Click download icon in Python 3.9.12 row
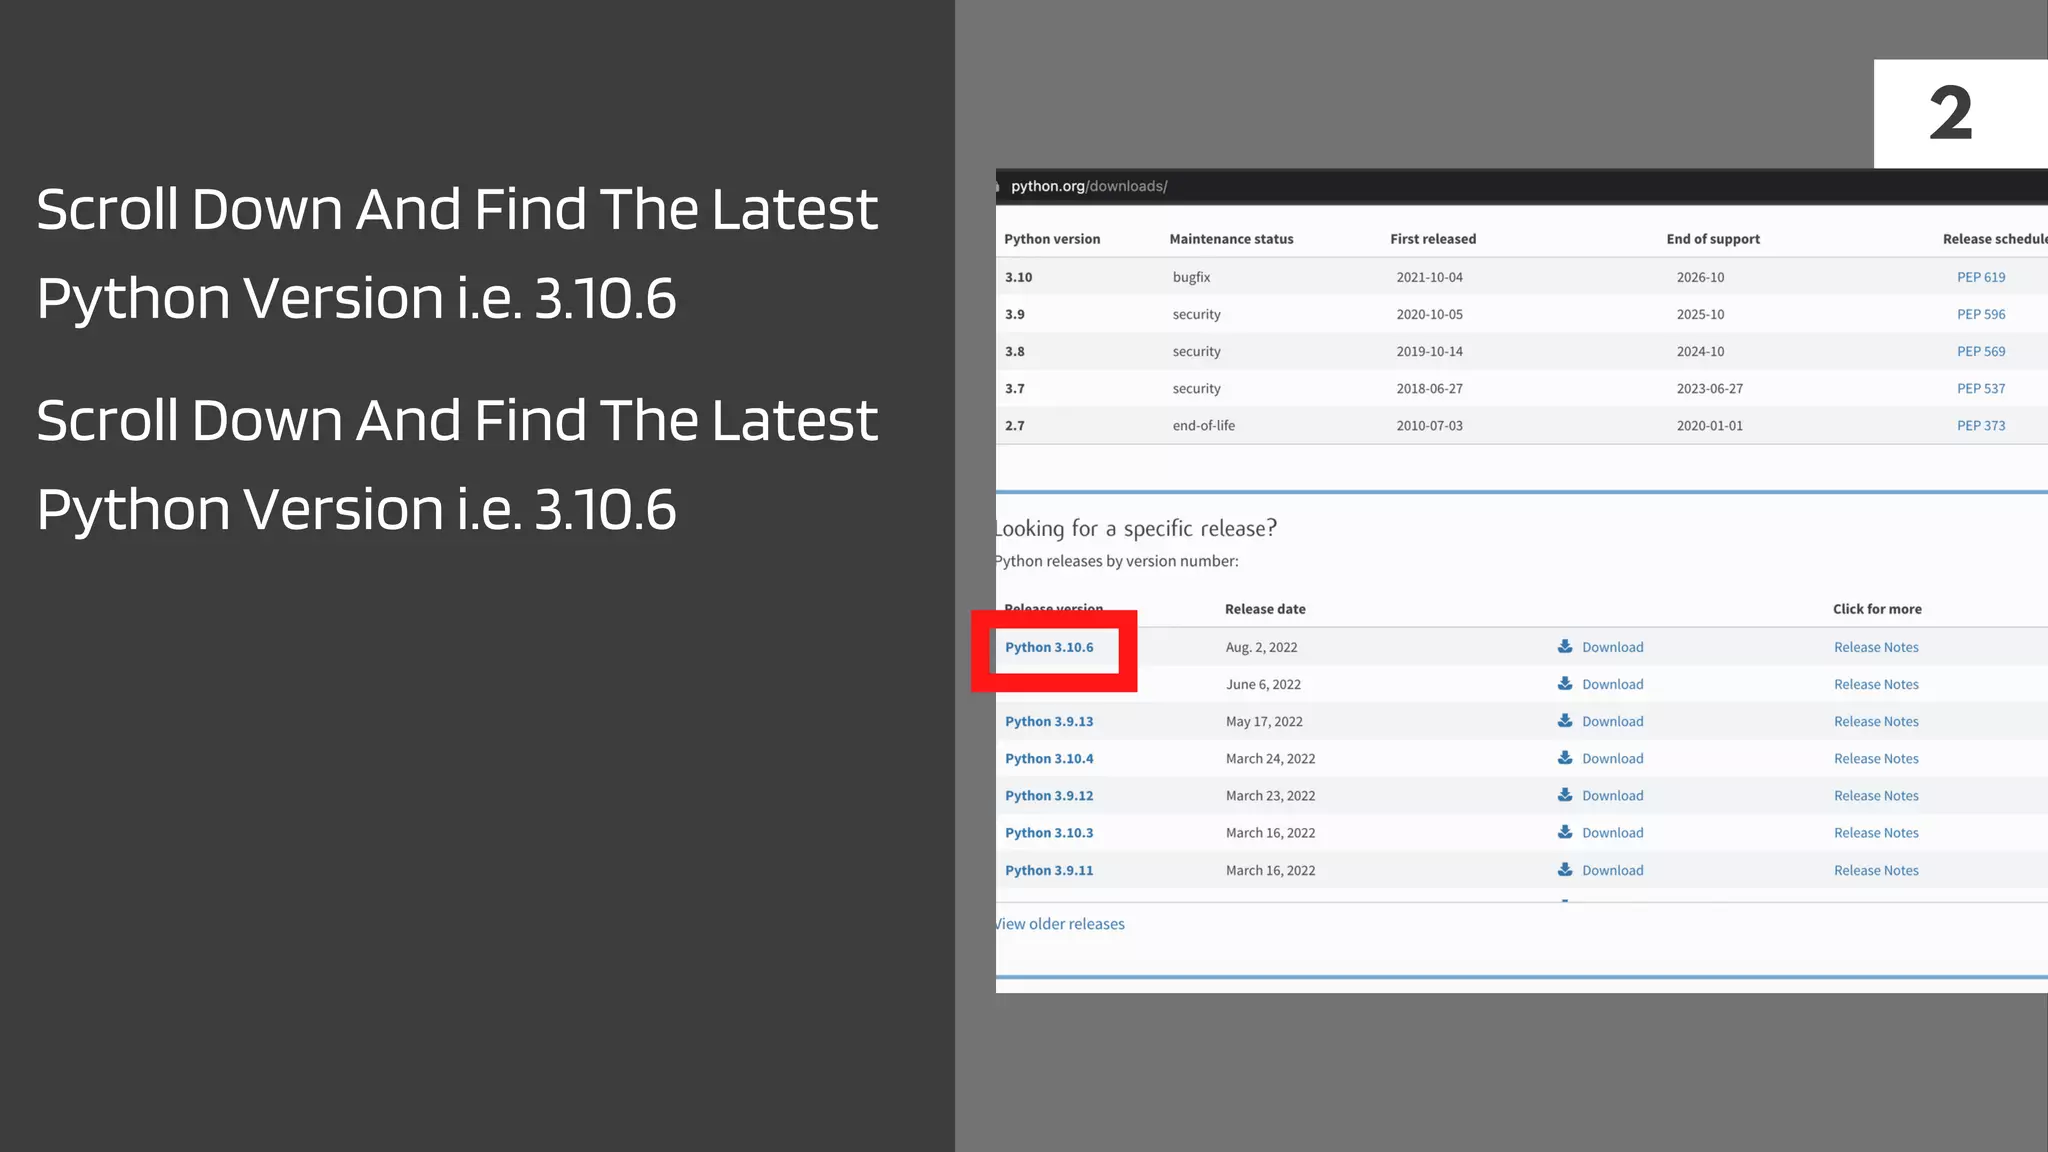This screenshot has width=2048, height=1152. click(x=1565, y=795)
